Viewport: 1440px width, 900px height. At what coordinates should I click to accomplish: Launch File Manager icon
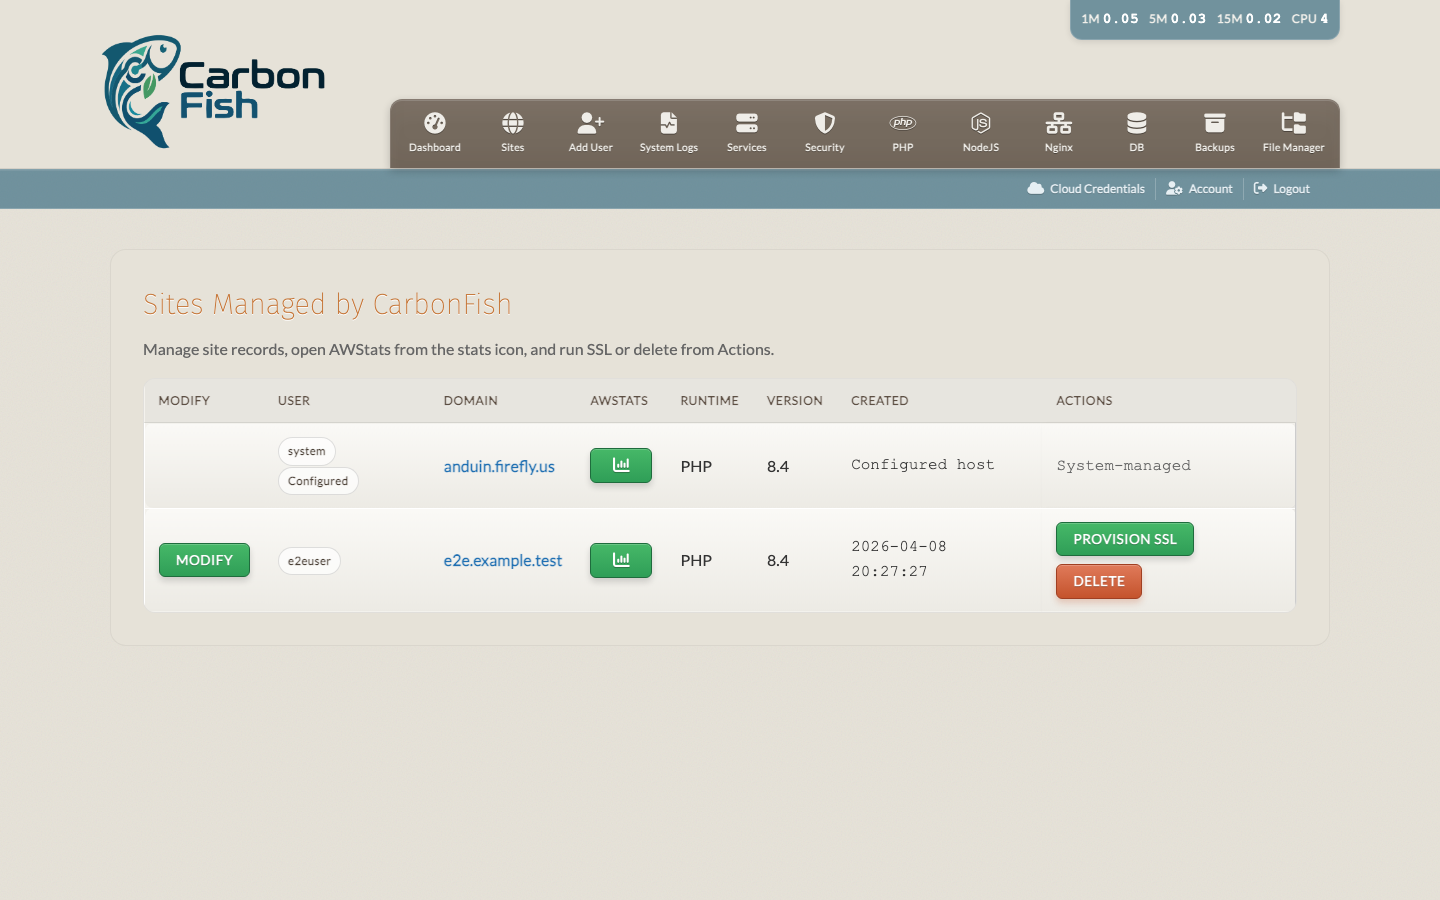point(1293,123)
